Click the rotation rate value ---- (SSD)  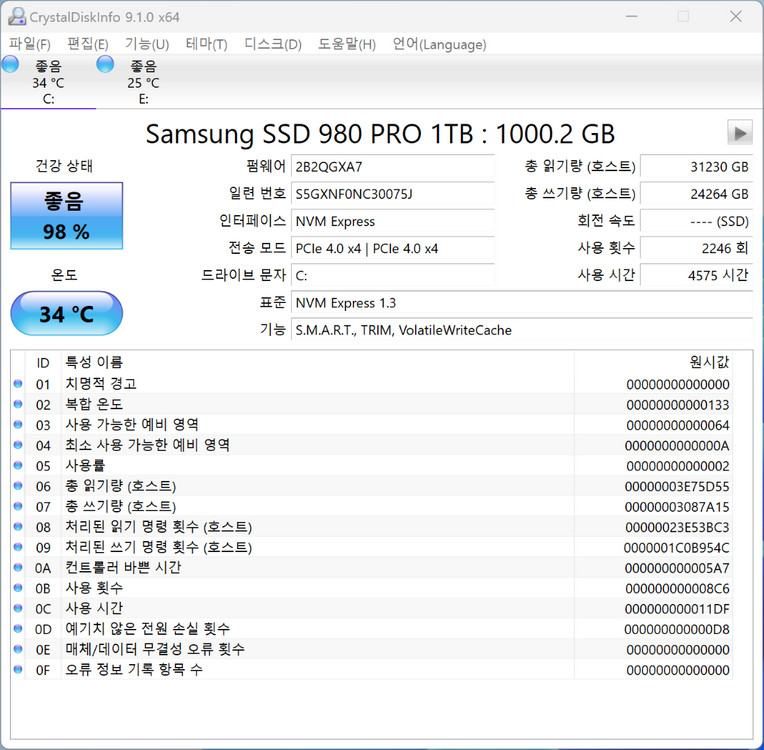coord(696,222)
